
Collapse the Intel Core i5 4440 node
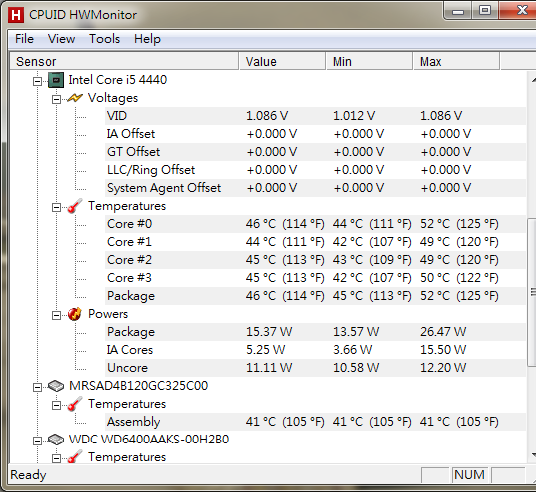tap(37, 81)
